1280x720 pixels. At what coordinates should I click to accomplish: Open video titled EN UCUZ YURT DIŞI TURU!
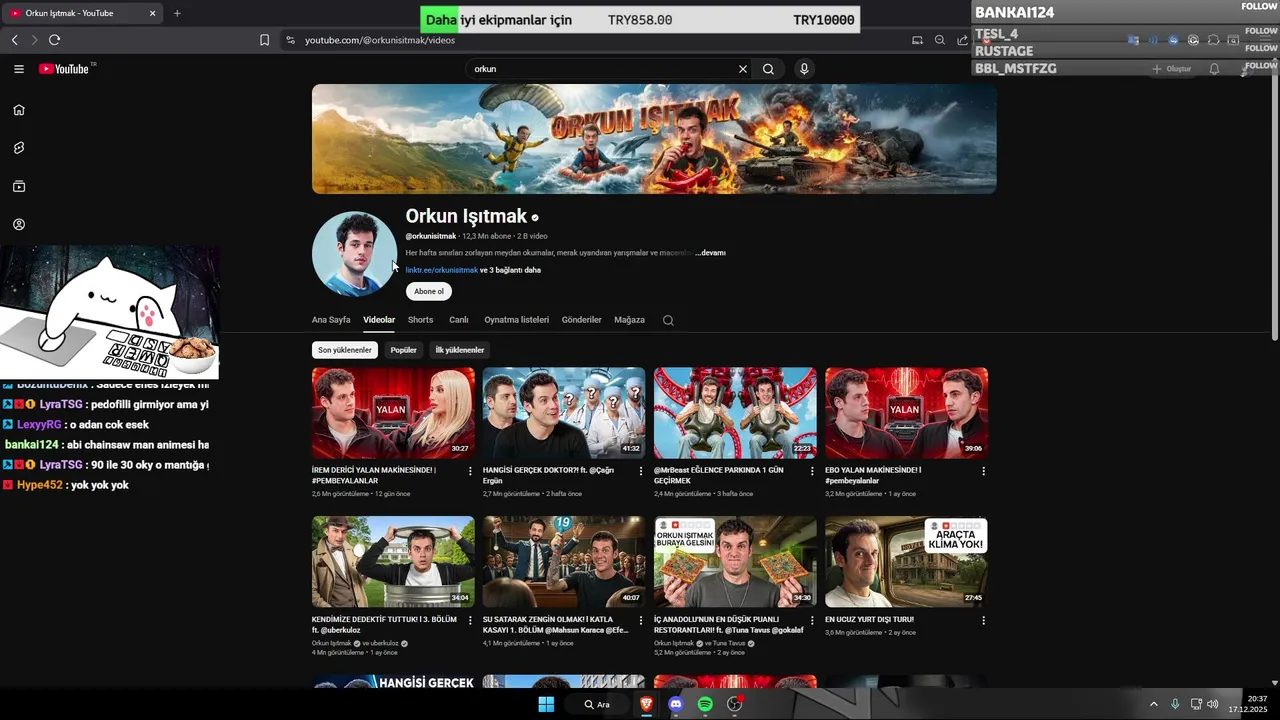(x=869, y=620)
